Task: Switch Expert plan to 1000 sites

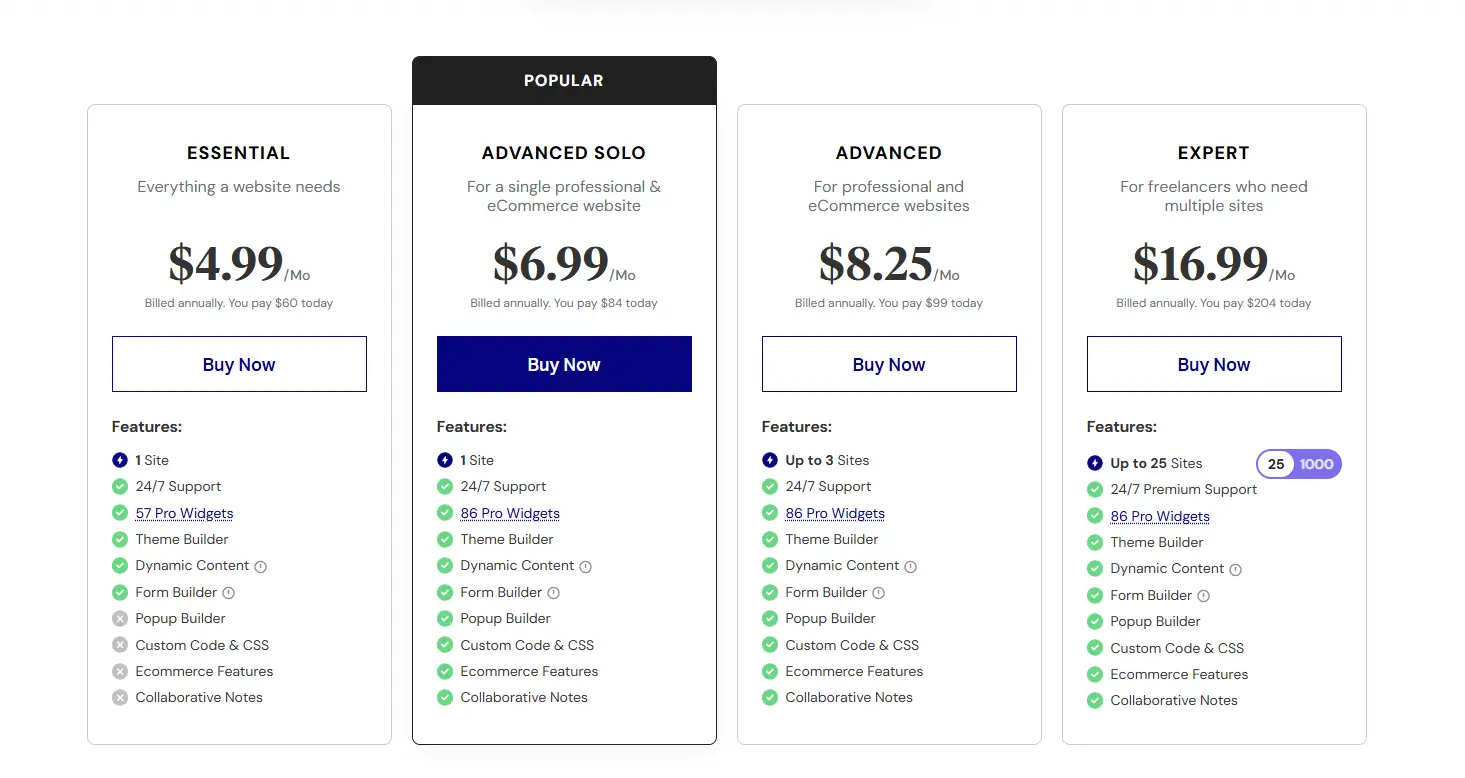Action: click(1317, 464)
